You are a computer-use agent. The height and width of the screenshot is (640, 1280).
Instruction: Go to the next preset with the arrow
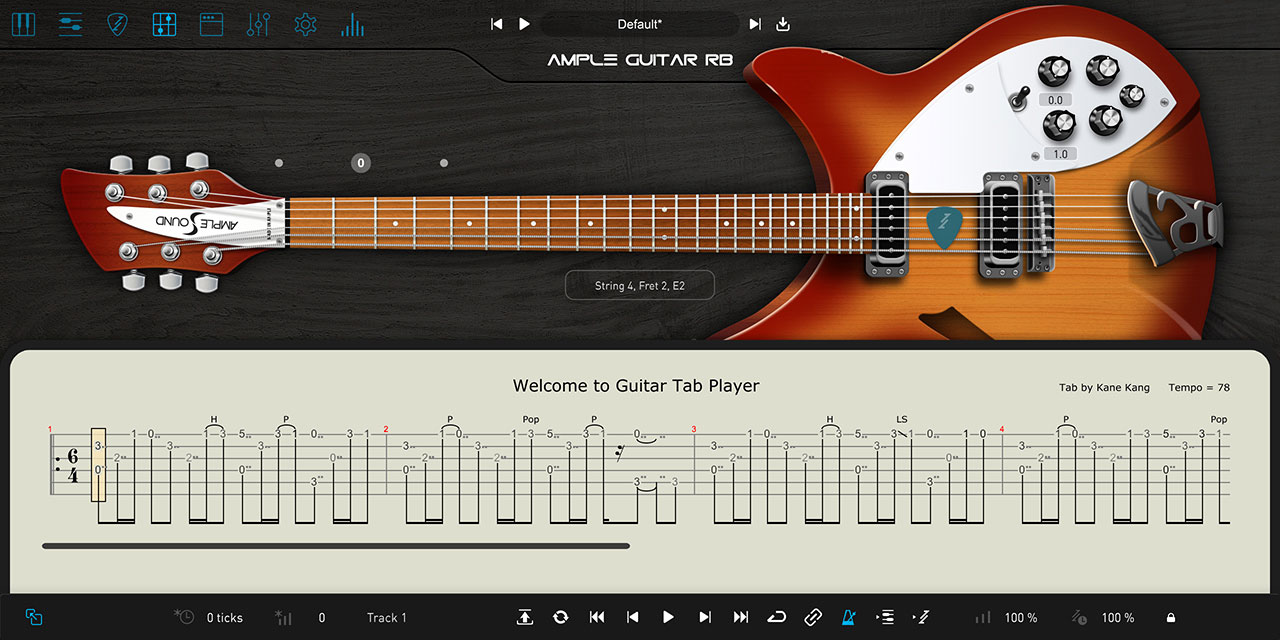coord(755,24)
